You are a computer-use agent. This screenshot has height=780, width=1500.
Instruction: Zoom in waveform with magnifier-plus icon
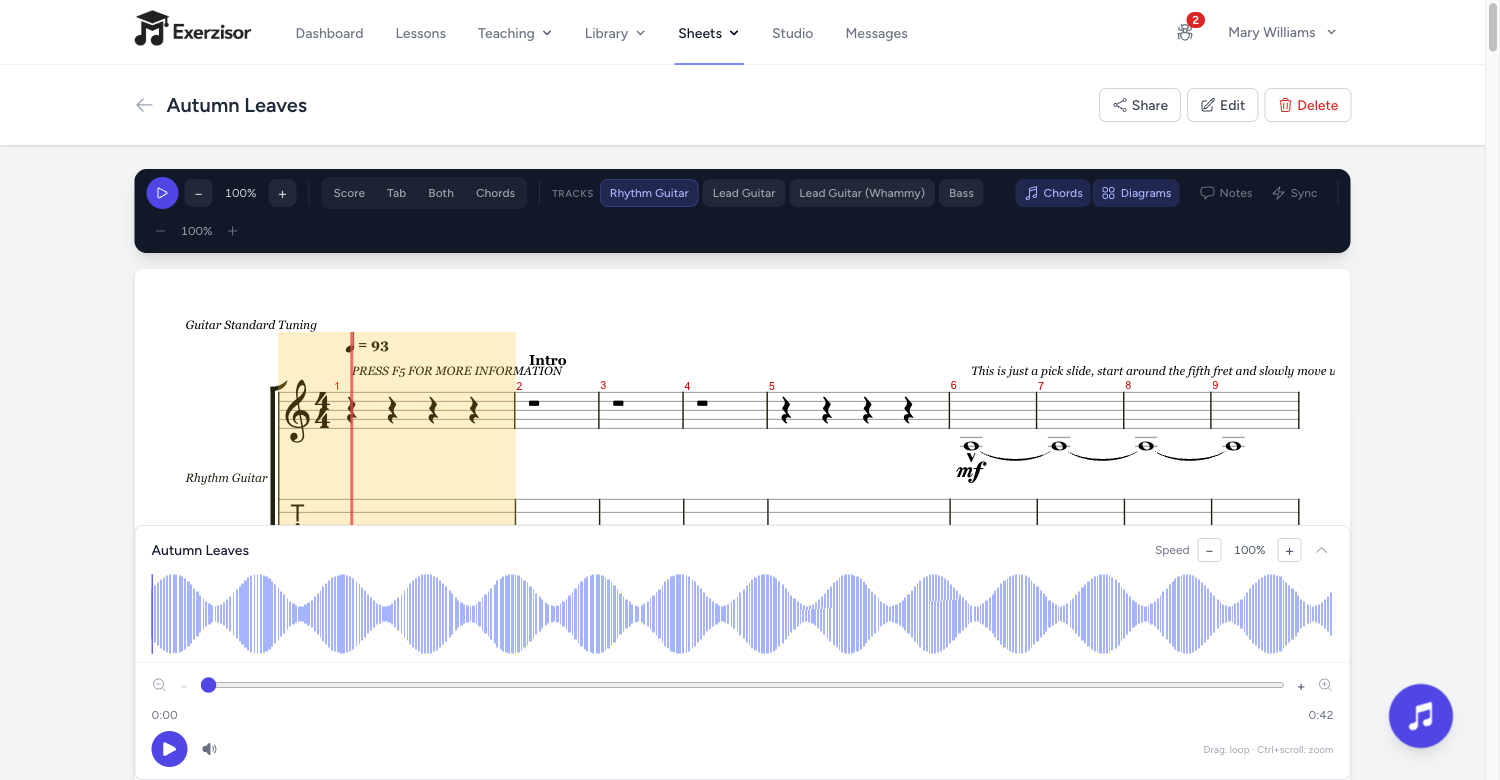(1325, 685)
